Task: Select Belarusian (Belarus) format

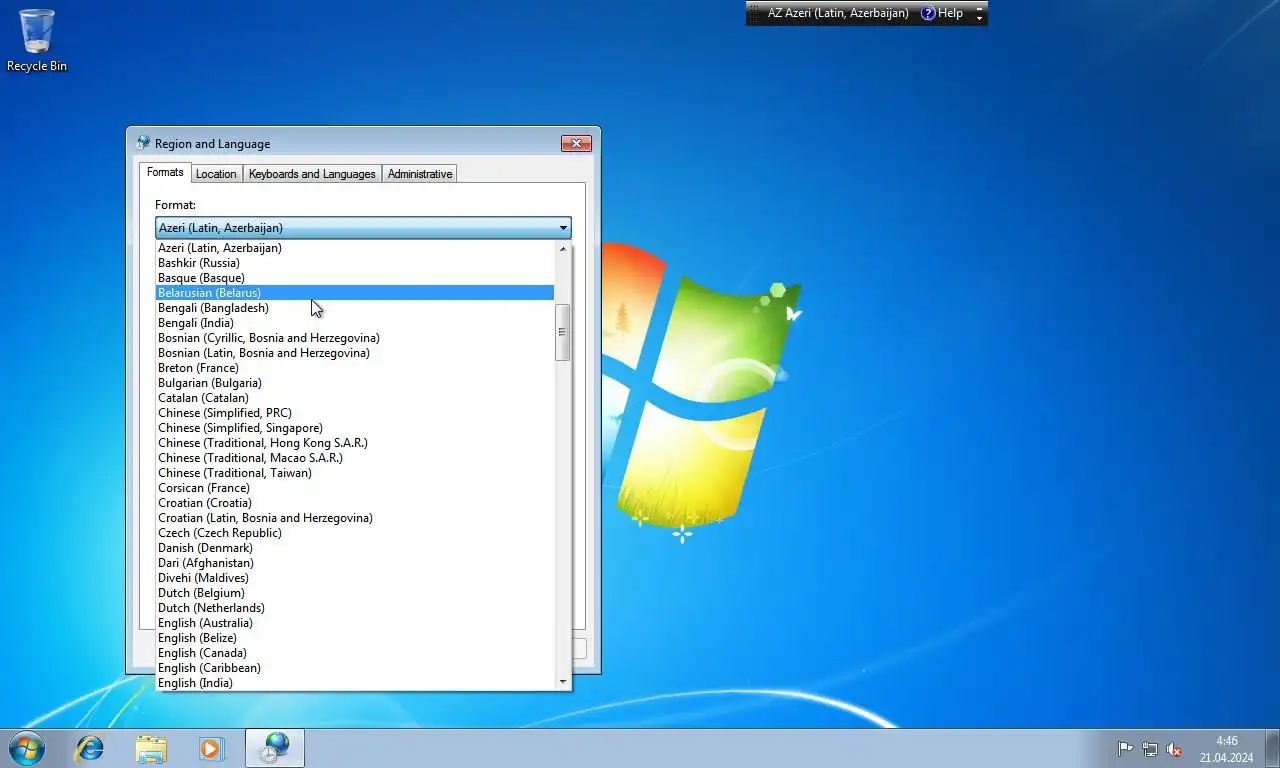Action: pyautogui.click(x=355, y=293)
